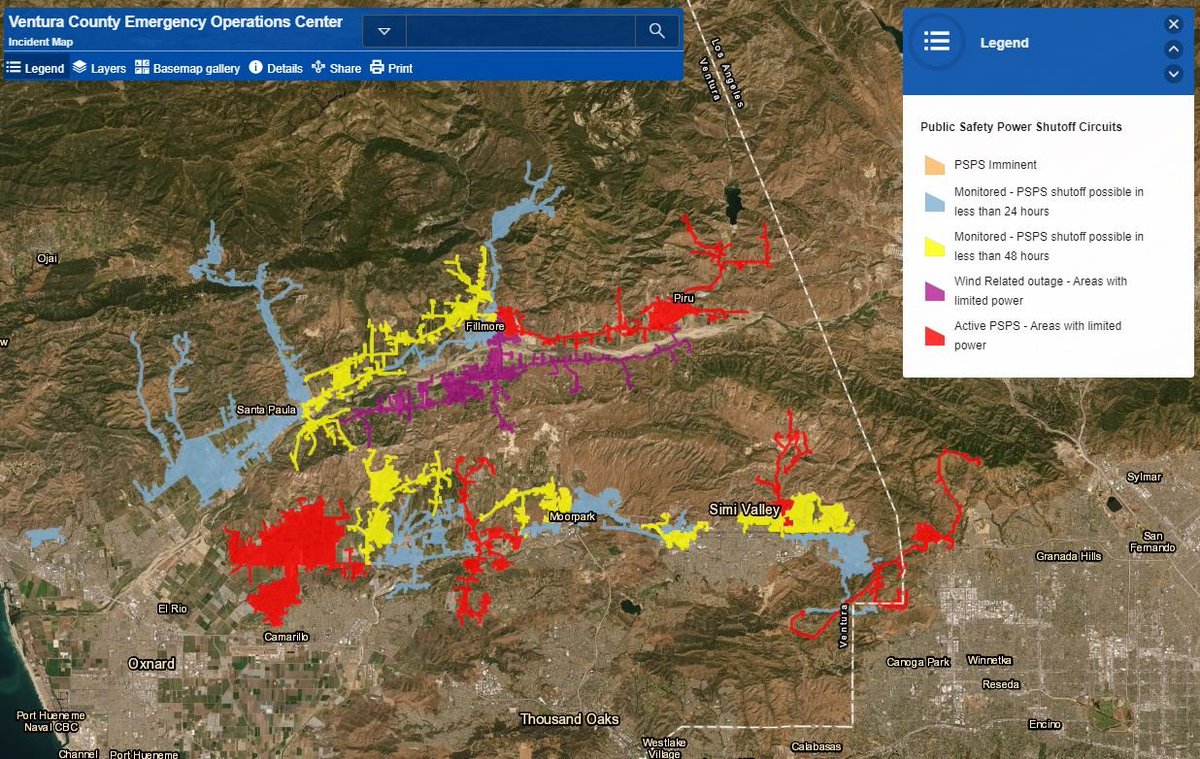Click the Westlake Village map label

pyautogui.click(x=663, y=748)
